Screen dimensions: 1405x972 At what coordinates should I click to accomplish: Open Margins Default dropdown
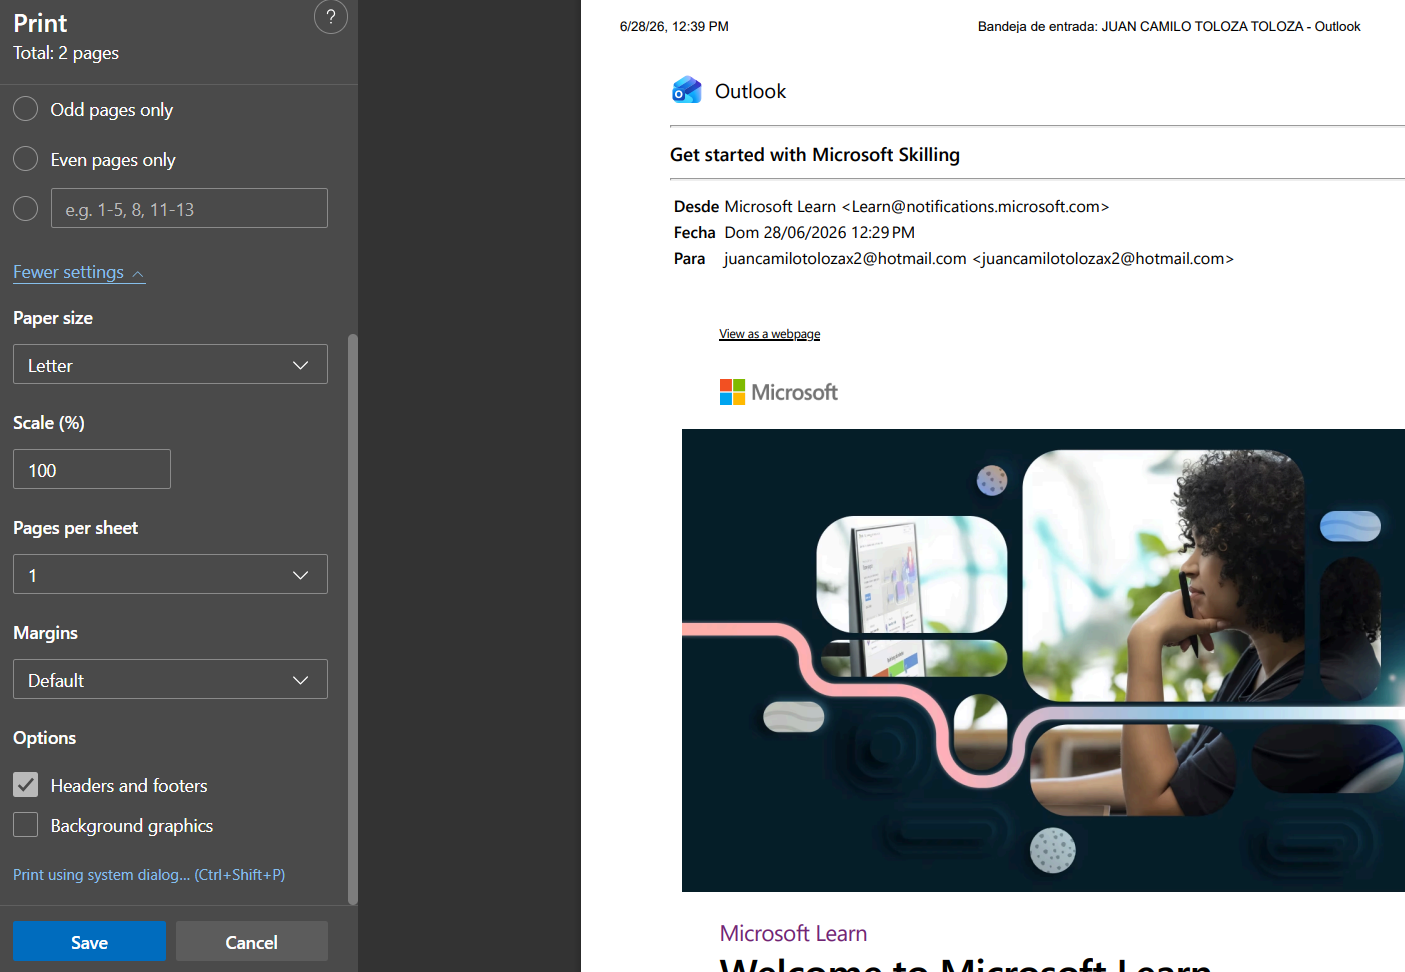point(170,680)
